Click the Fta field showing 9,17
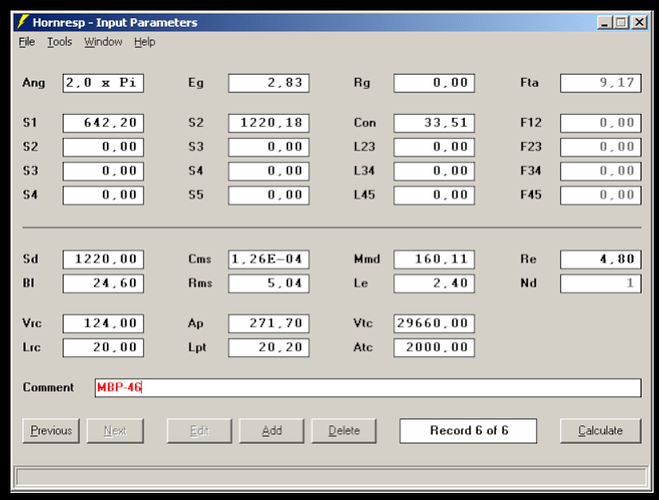This screenshot has width=659, height=500. coord(601,83)
